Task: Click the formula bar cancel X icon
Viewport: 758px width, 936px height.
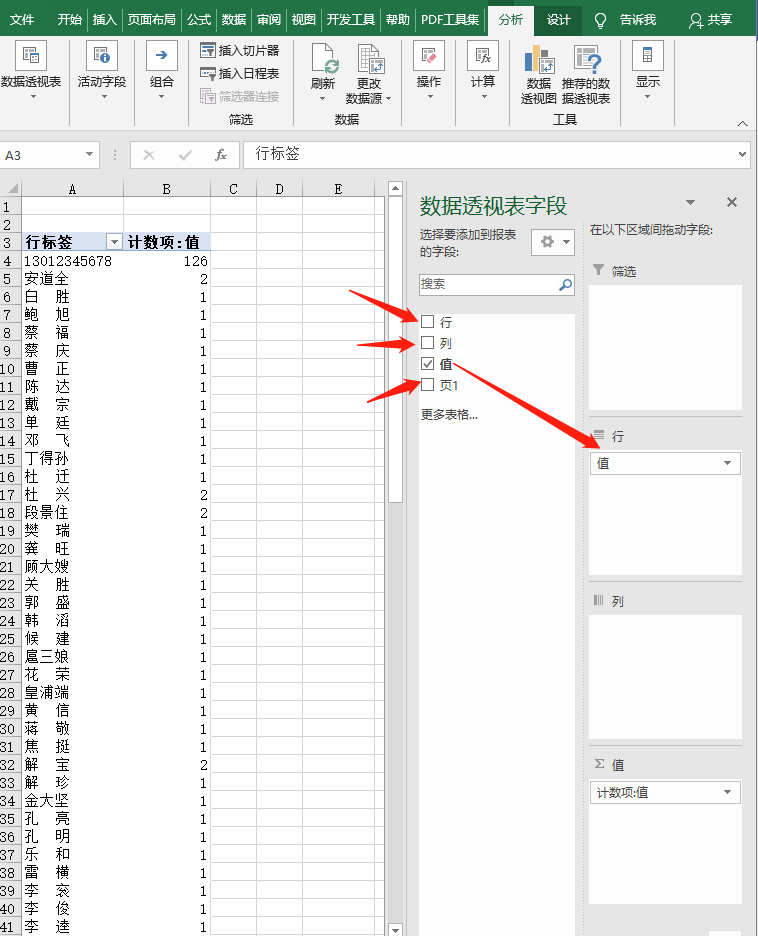Action: pyautogui.click(x=149, y=156)
